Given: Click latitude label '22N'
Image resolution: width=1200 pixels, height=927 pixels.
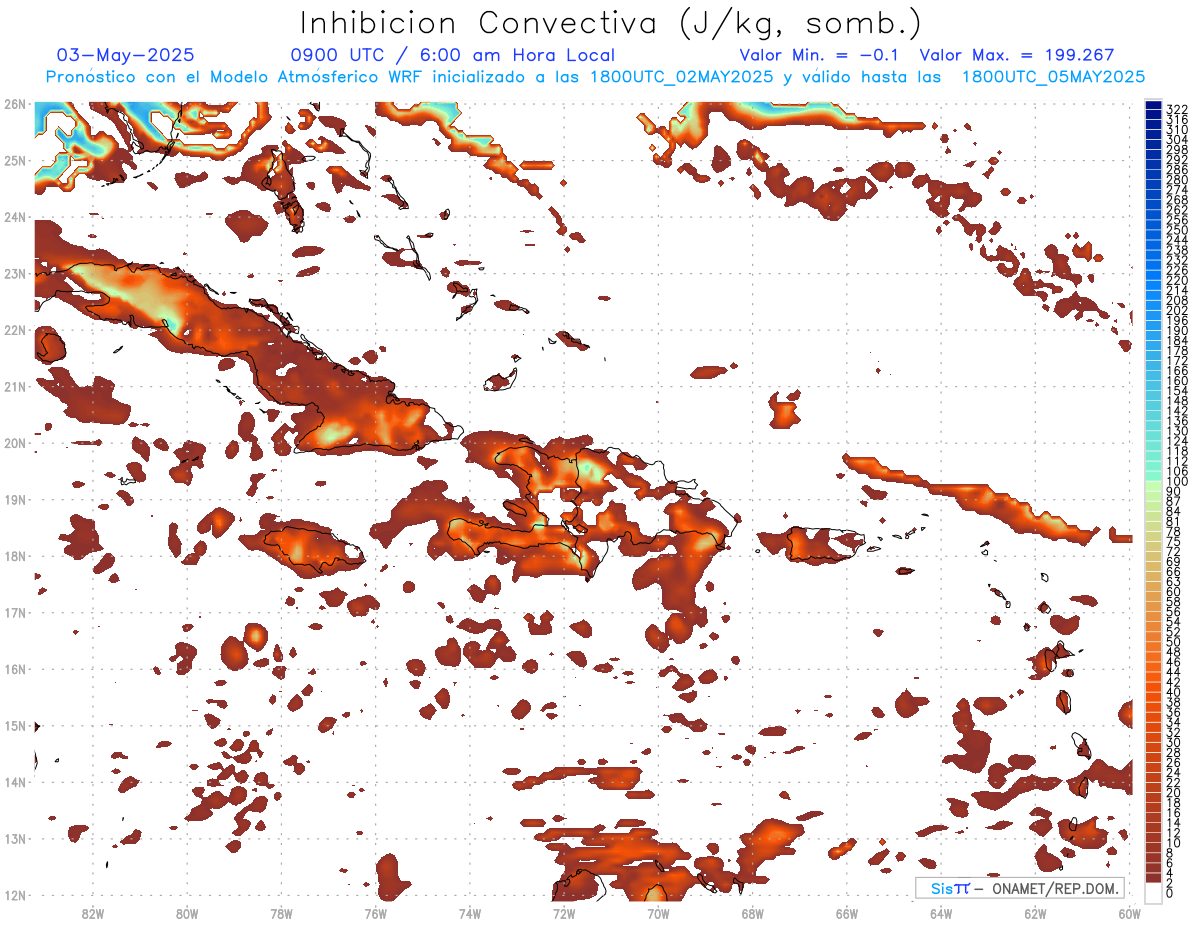Looking at the screenshot, I should 14,330.
